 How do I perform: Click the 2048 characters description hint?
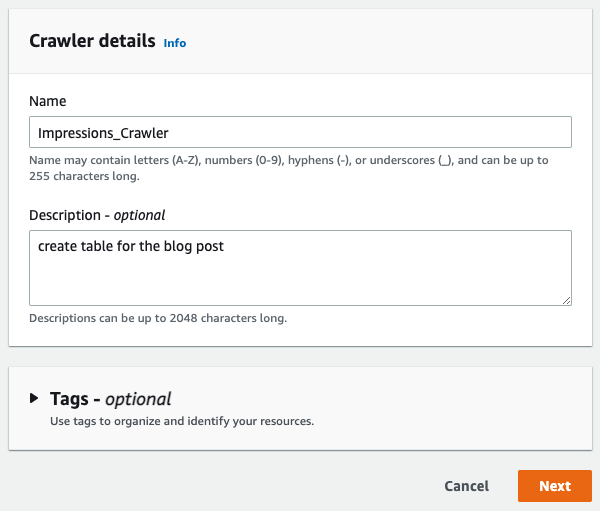(158, 318)
